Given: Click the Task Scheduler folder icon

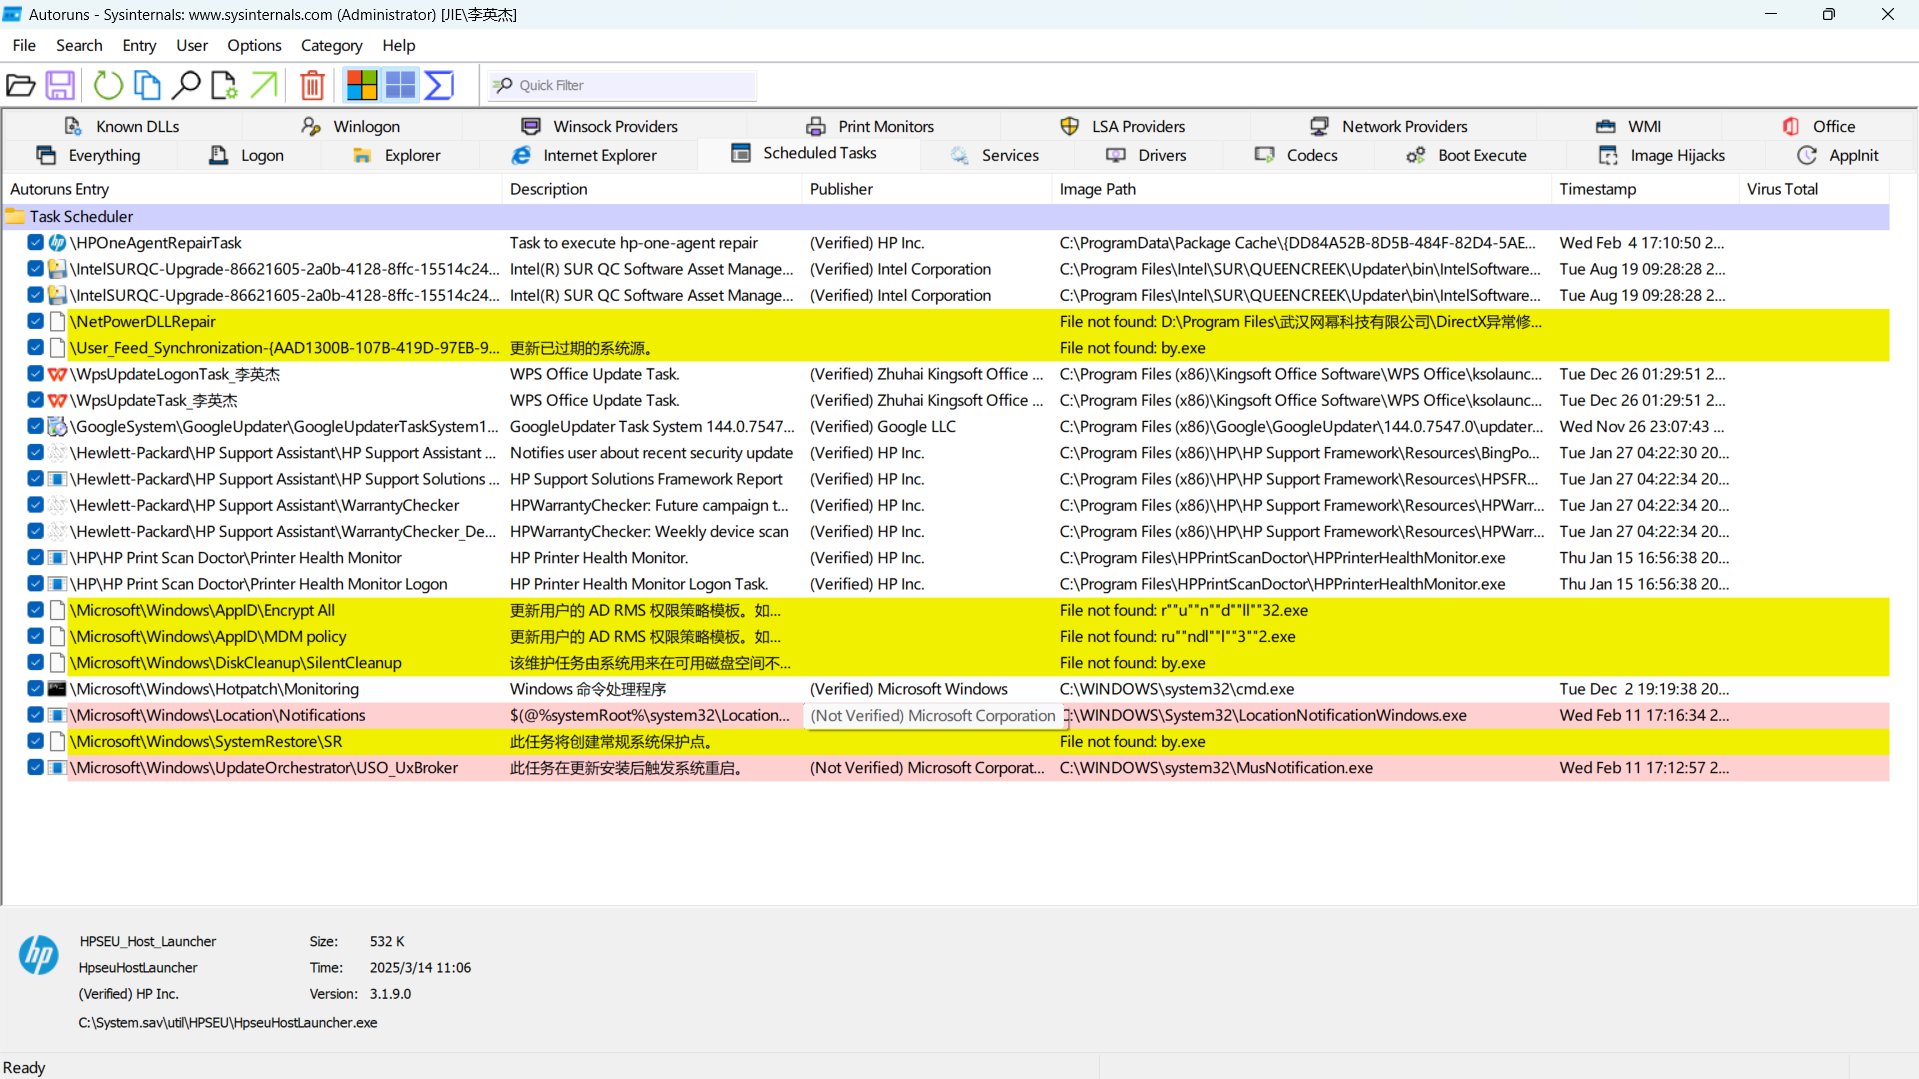Looking at the screenshot, I should (x=15, y=216).
